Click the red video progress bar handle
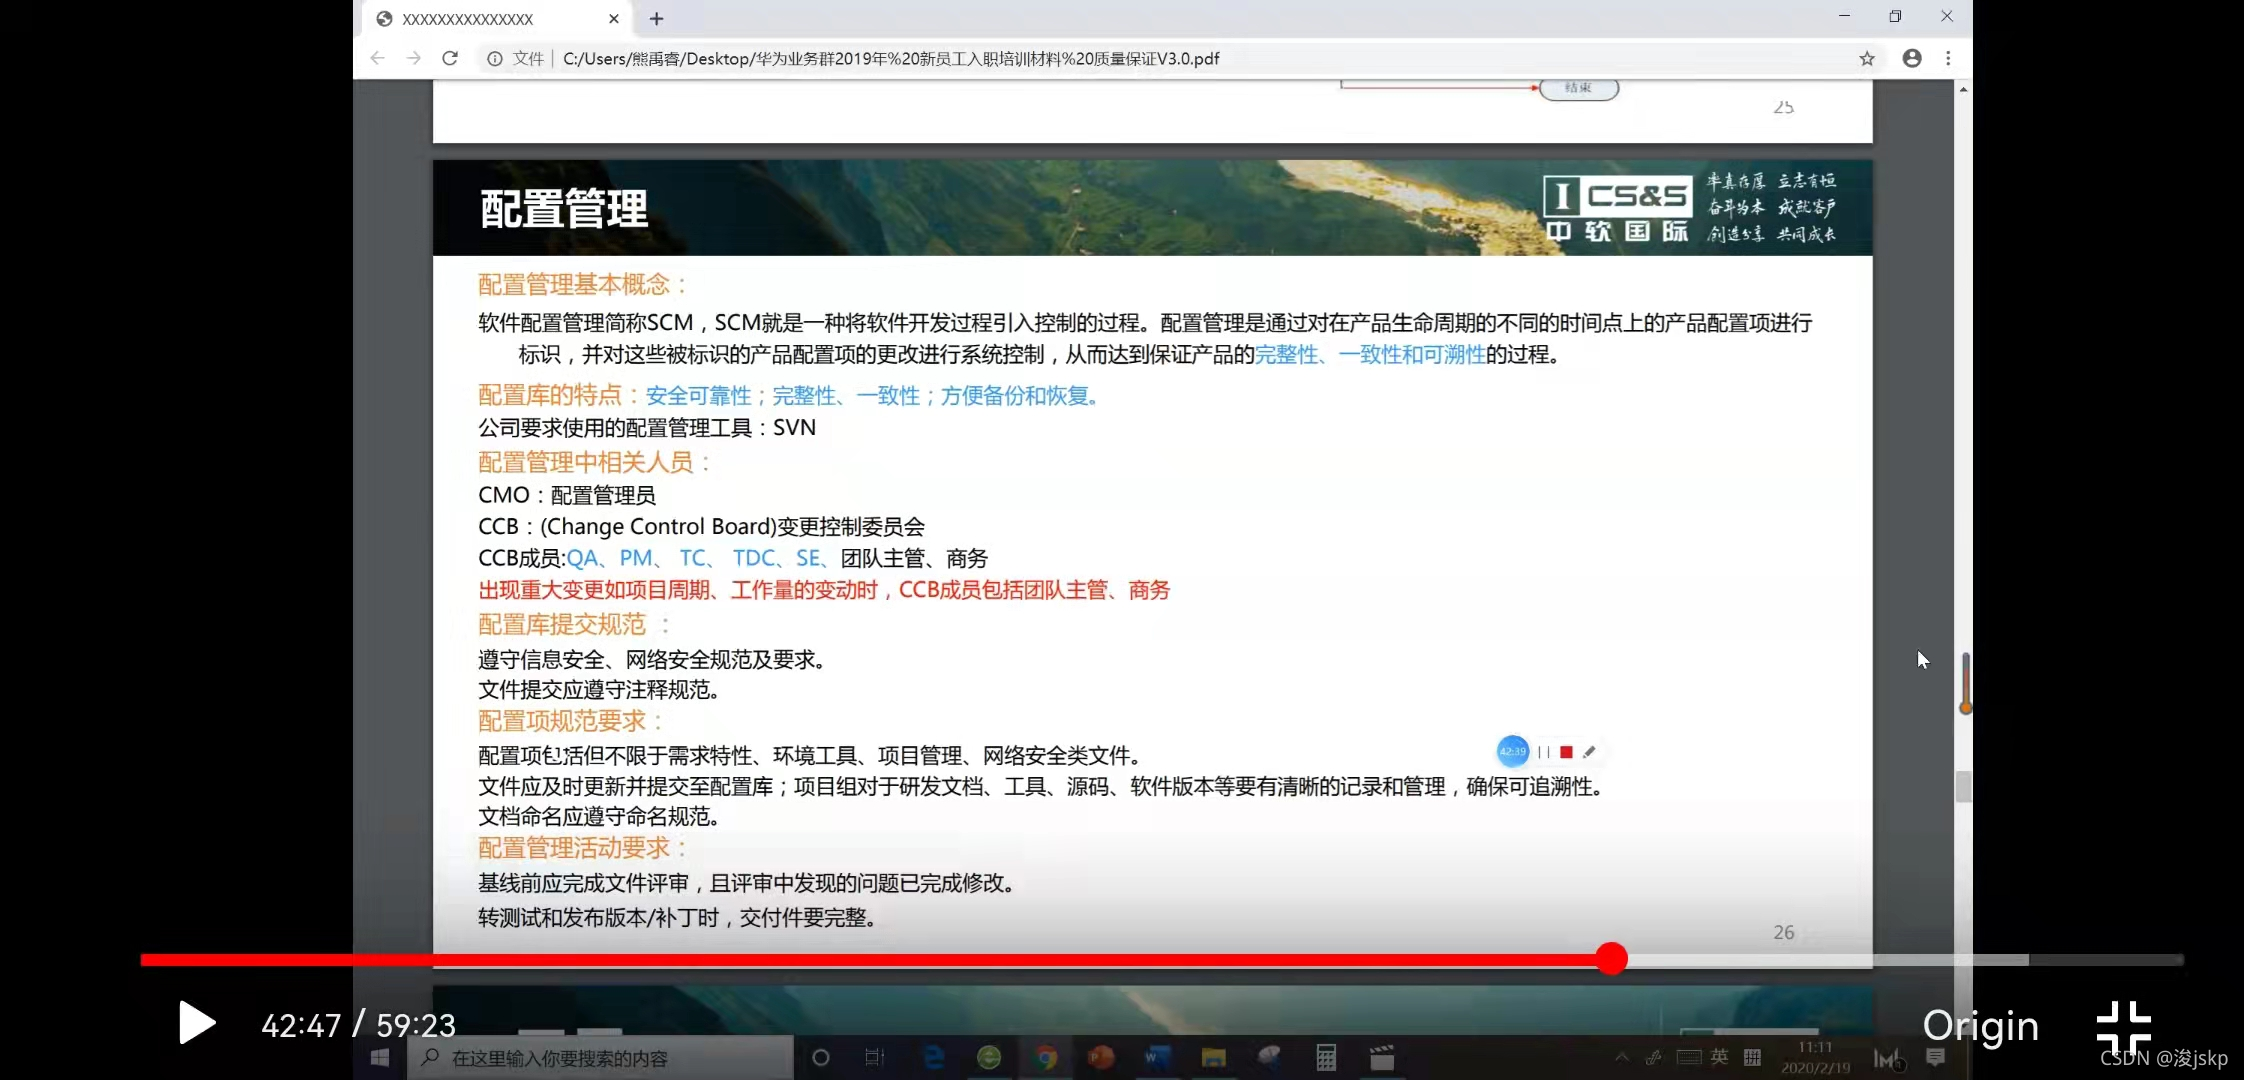Viewport: 2244px width, 1080px height. point(1611,959)
